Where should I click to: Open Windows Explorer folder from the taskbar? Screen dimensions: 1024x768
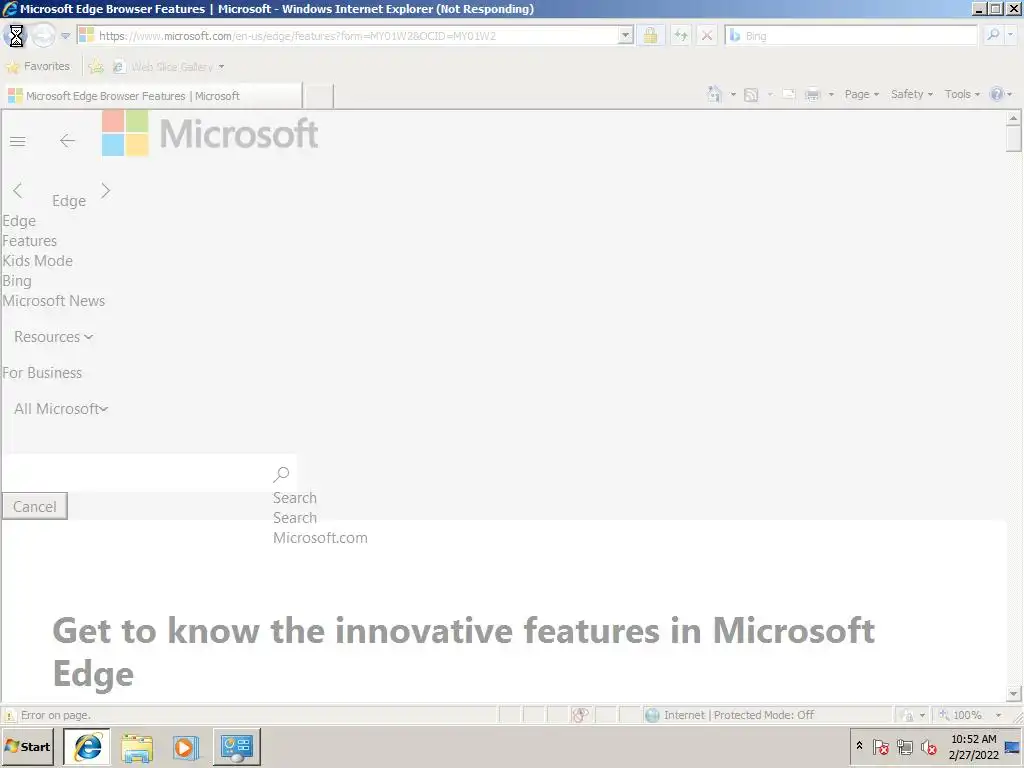click(136, 747)
